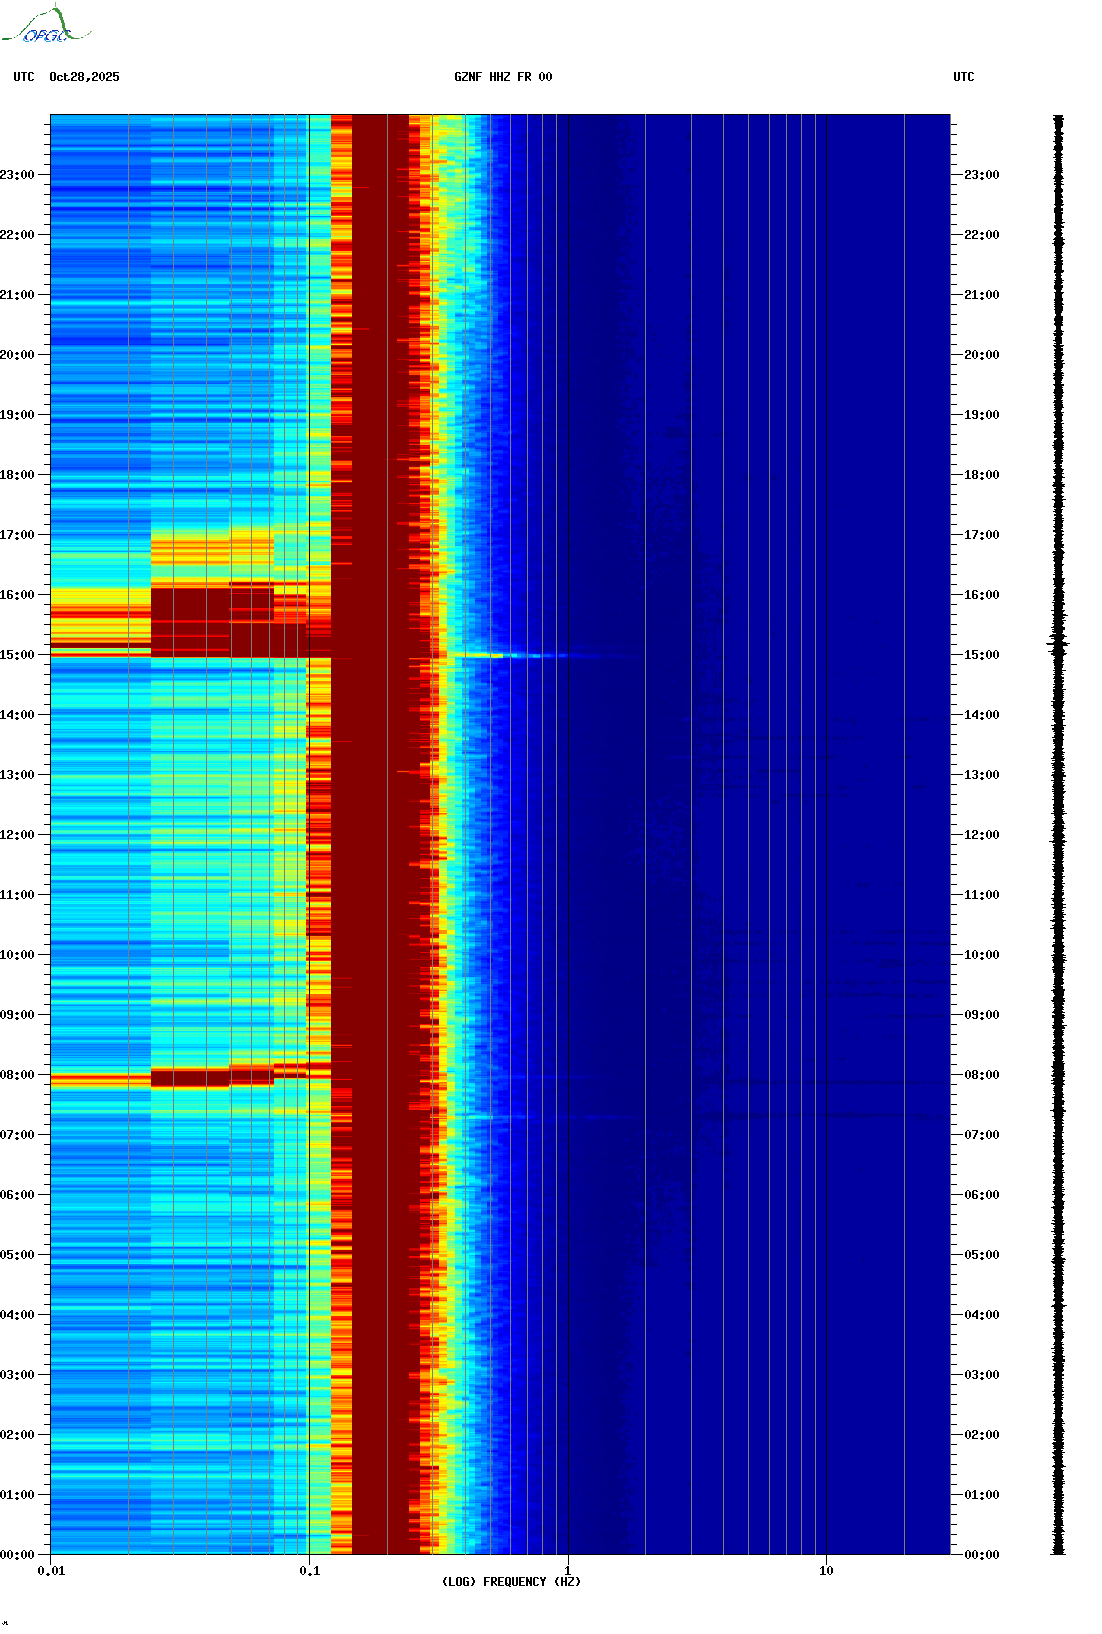The image size is (1102, 1634).
Task: Click the right 07:00 time label
Action: click(982, 1135)
